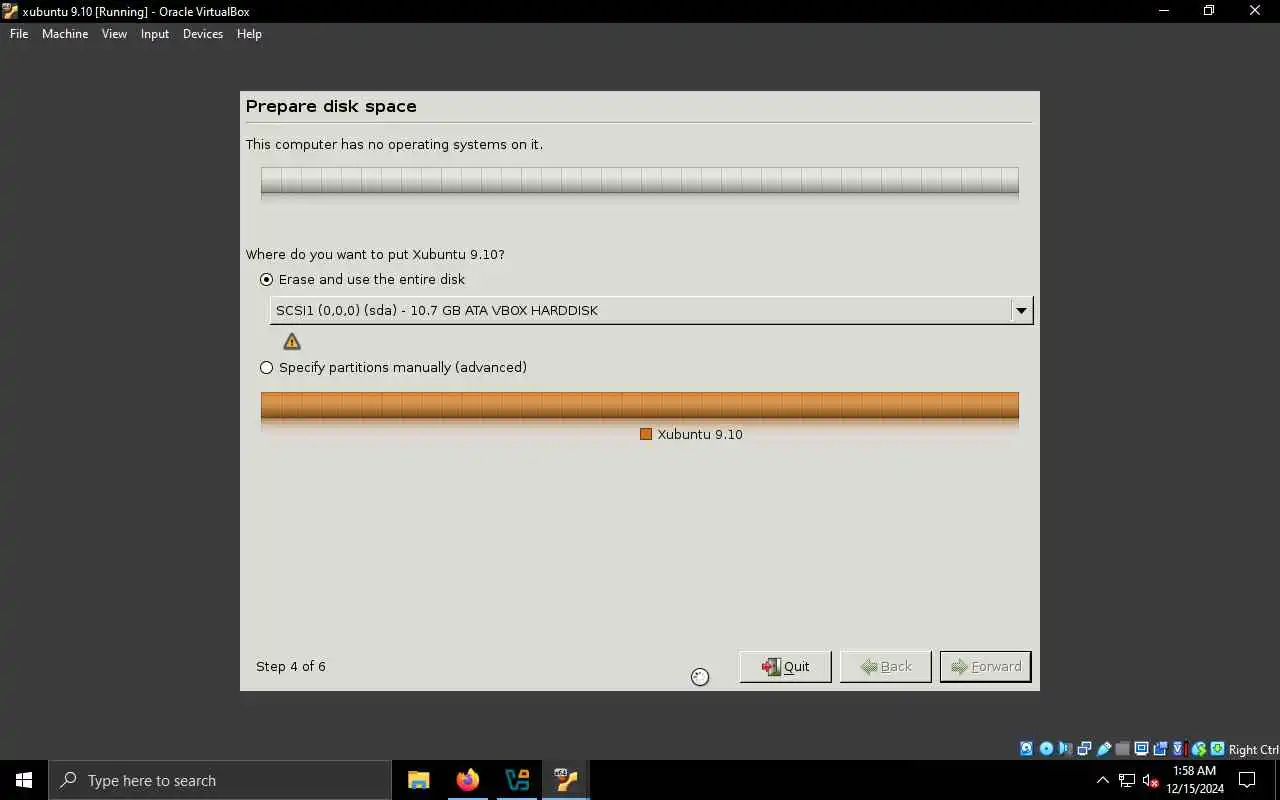Click the audio status icon in VirtualBox

(x=1065, y=749)
